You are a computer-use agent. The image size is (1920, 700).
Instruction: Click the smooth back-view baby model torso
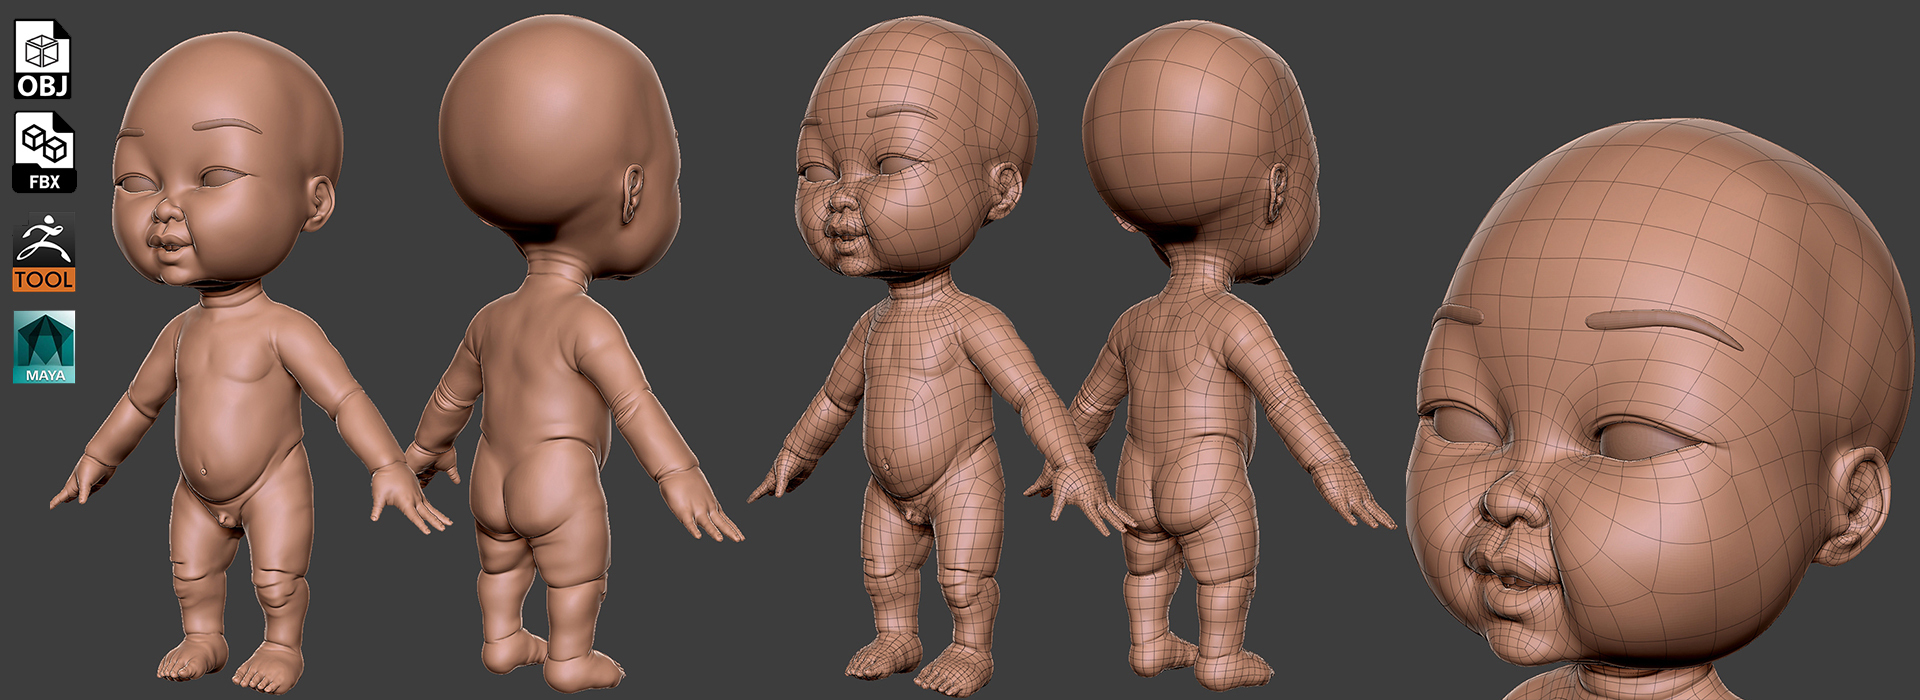[540, 380]
